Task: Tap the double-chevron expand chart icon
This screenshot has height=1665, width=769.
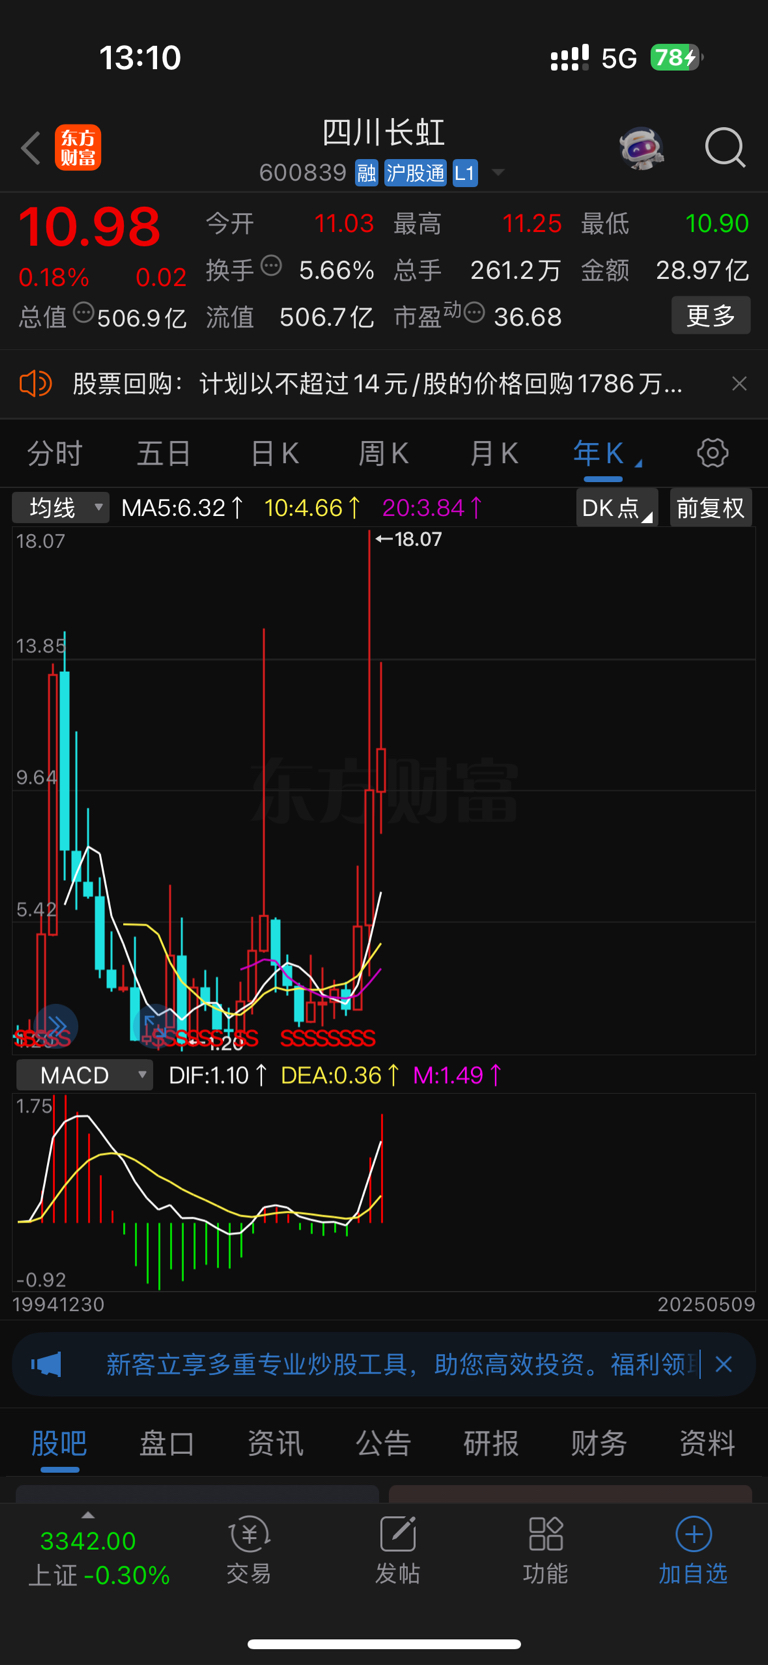Action: (55, 1027)
